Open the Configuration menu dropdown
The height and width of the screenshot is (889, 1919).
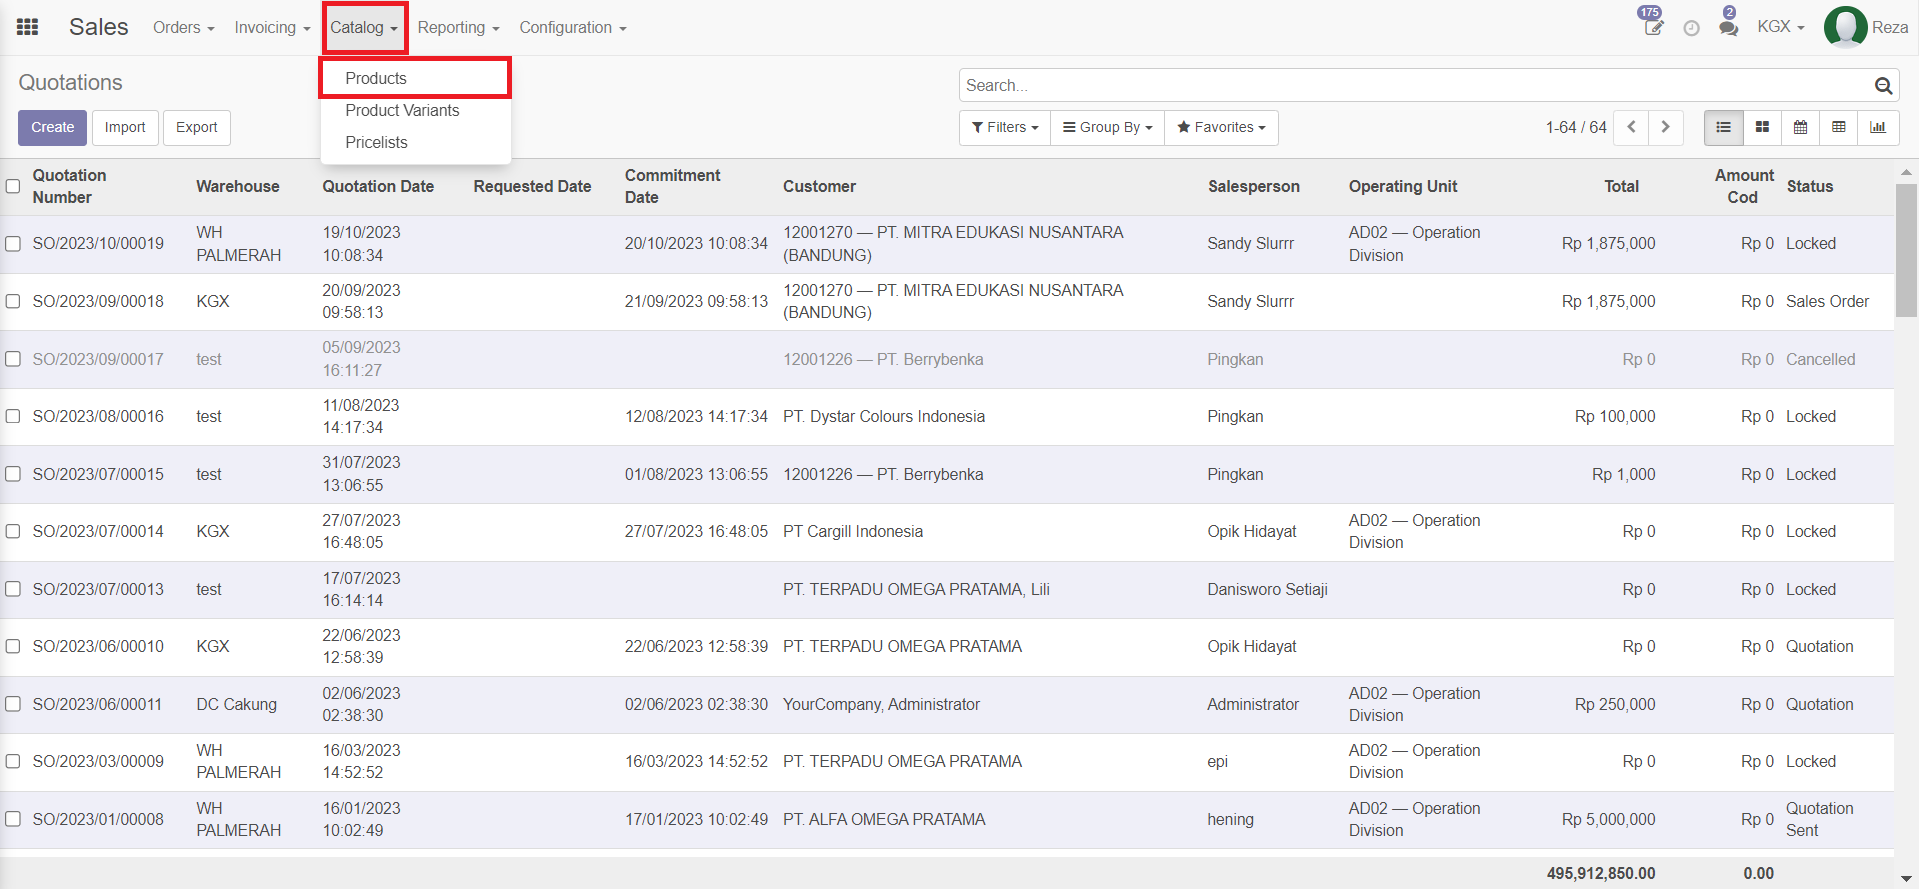(573, 28)
